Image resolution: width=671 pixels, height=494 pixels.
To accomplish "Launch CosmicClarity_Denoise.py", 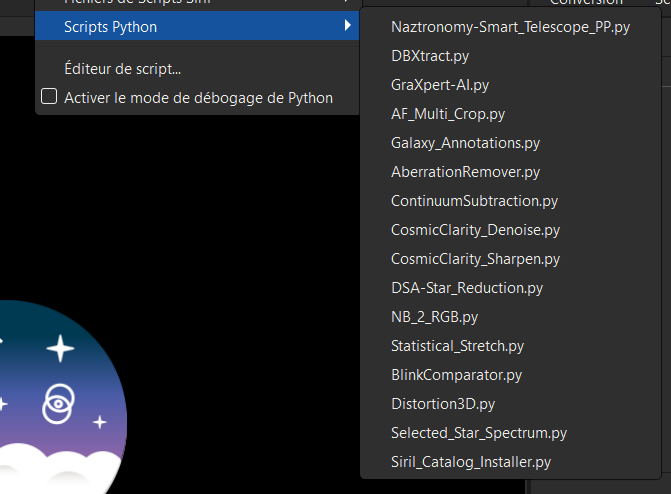I will (475, 230).
